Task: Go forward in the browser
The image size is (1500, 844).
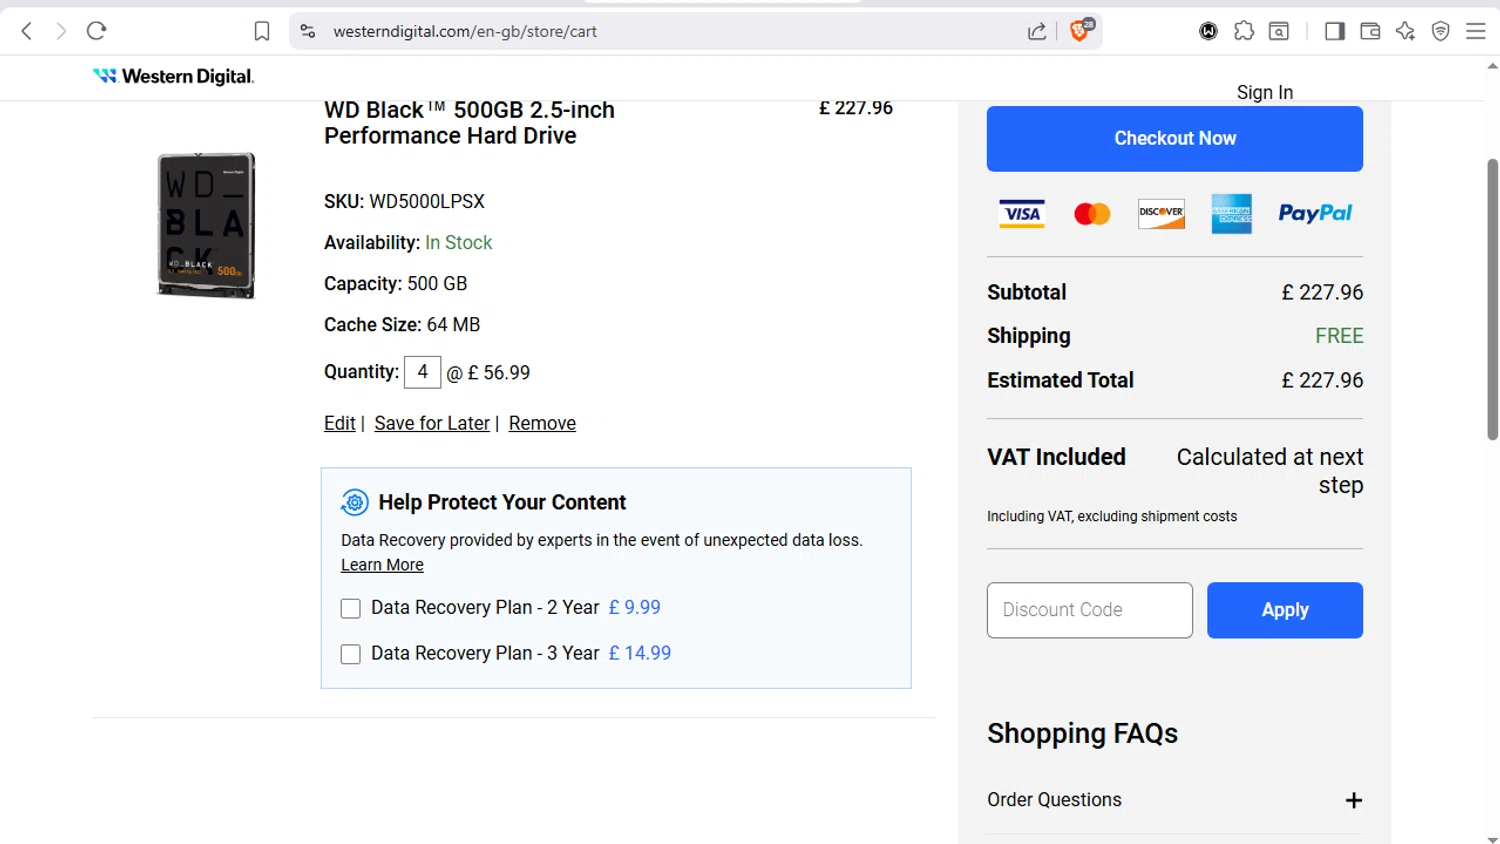Action: (61, 31)
